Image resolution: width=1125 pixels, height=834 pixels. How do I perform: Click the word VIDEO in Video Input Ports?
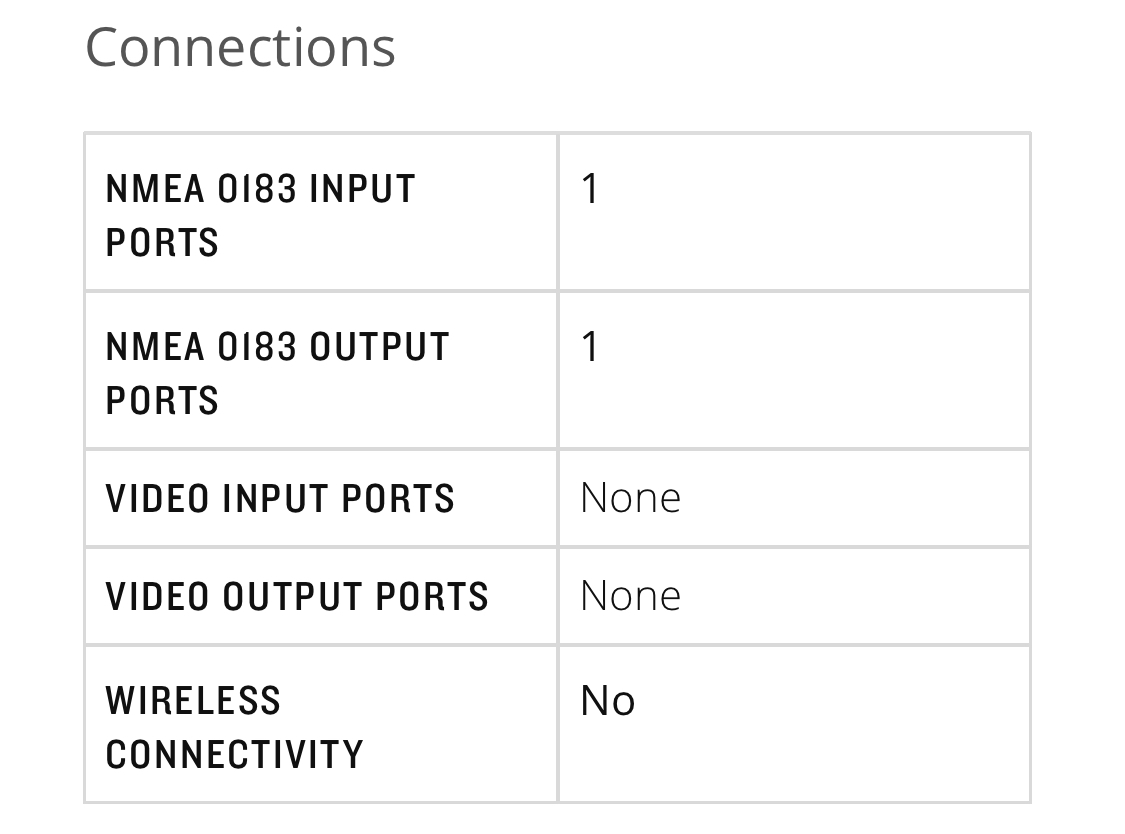tap(158, 498)
